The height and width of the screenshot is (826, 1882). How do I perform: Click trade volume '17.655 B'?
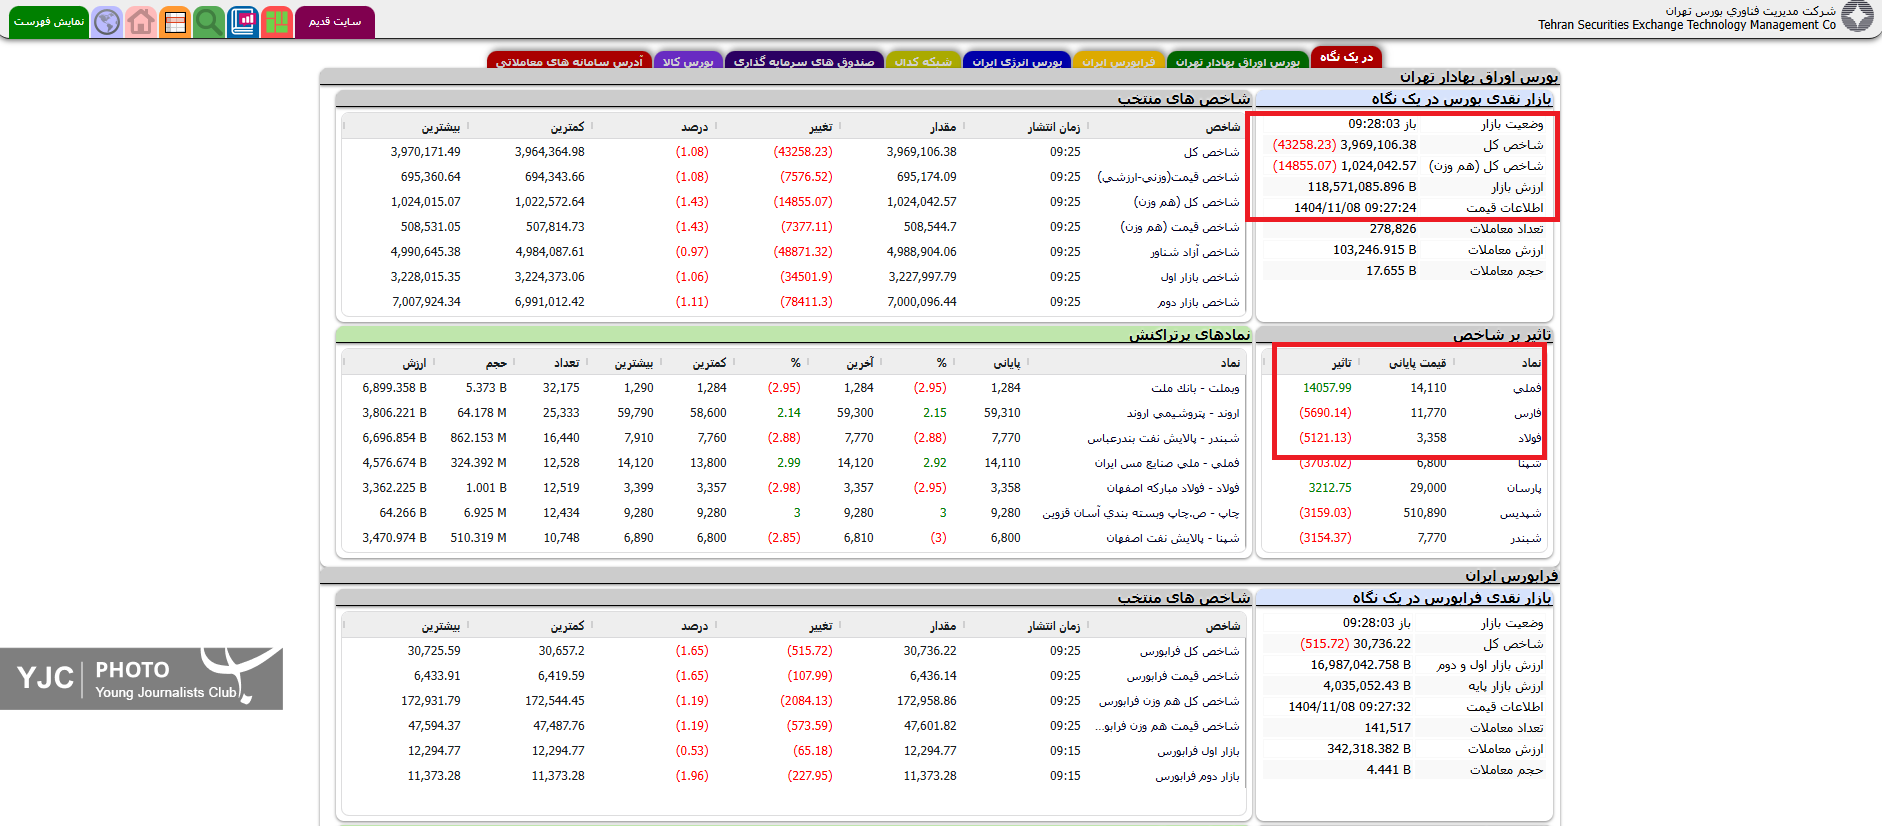1391,271
